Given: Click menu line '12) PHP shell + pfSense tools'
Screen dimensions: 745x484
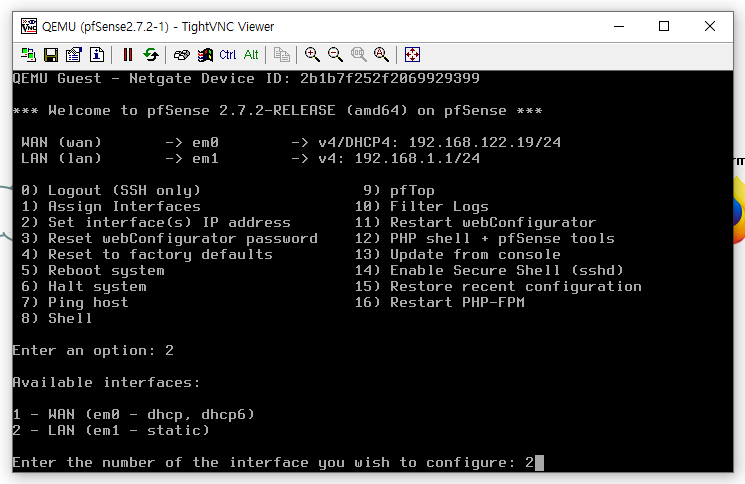Looking at the screenshot, I should click(x=485, y=238).
